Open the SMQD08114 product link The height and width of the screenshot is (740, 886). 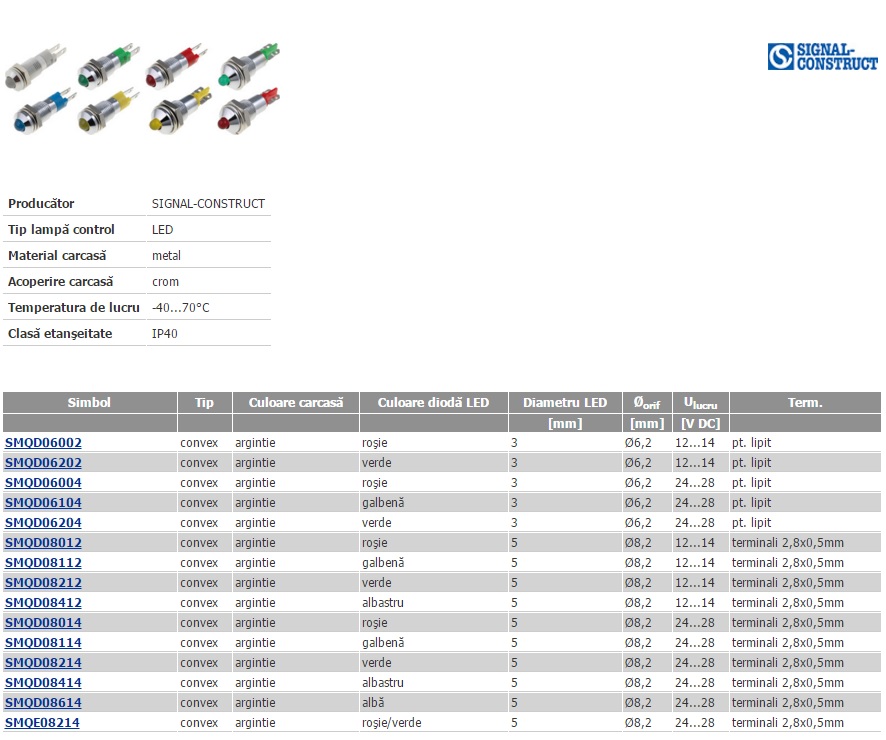click(44, 643)
